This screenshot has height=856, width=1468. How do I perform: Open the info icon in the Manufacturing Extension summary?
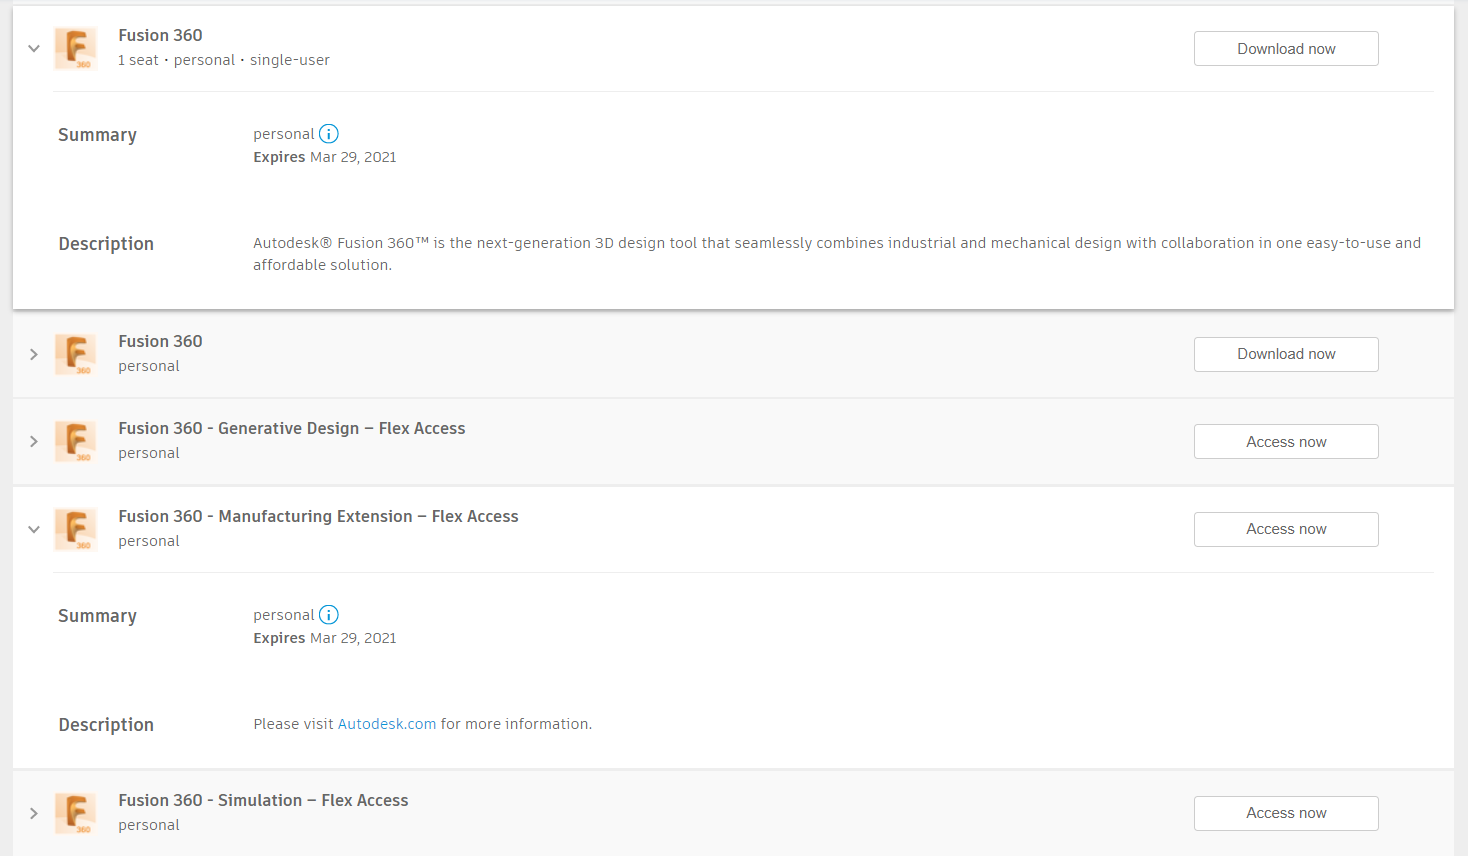329,615
